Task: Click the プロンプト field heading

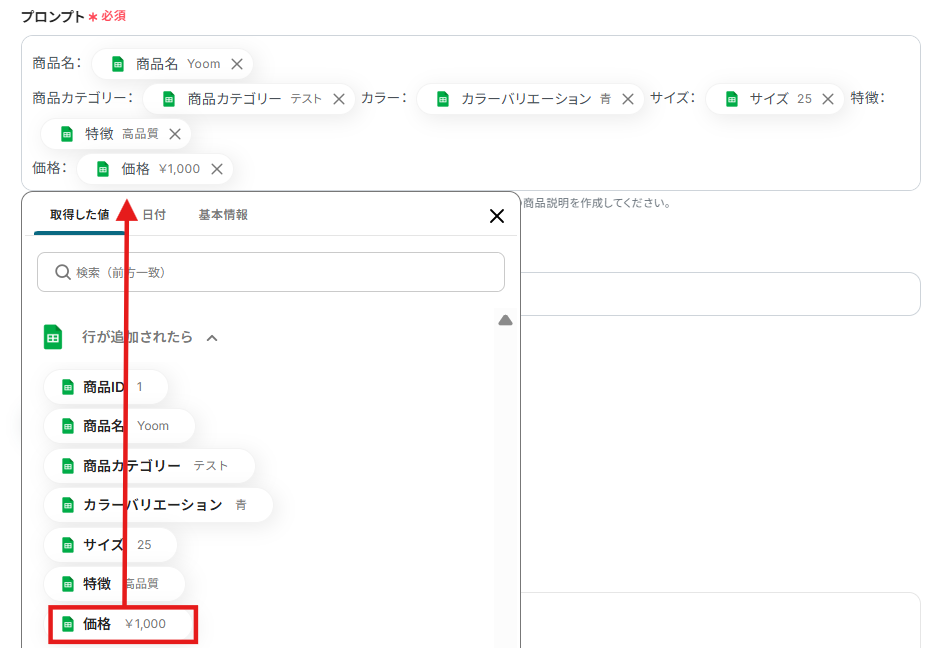Action: [x=53, y=17]
